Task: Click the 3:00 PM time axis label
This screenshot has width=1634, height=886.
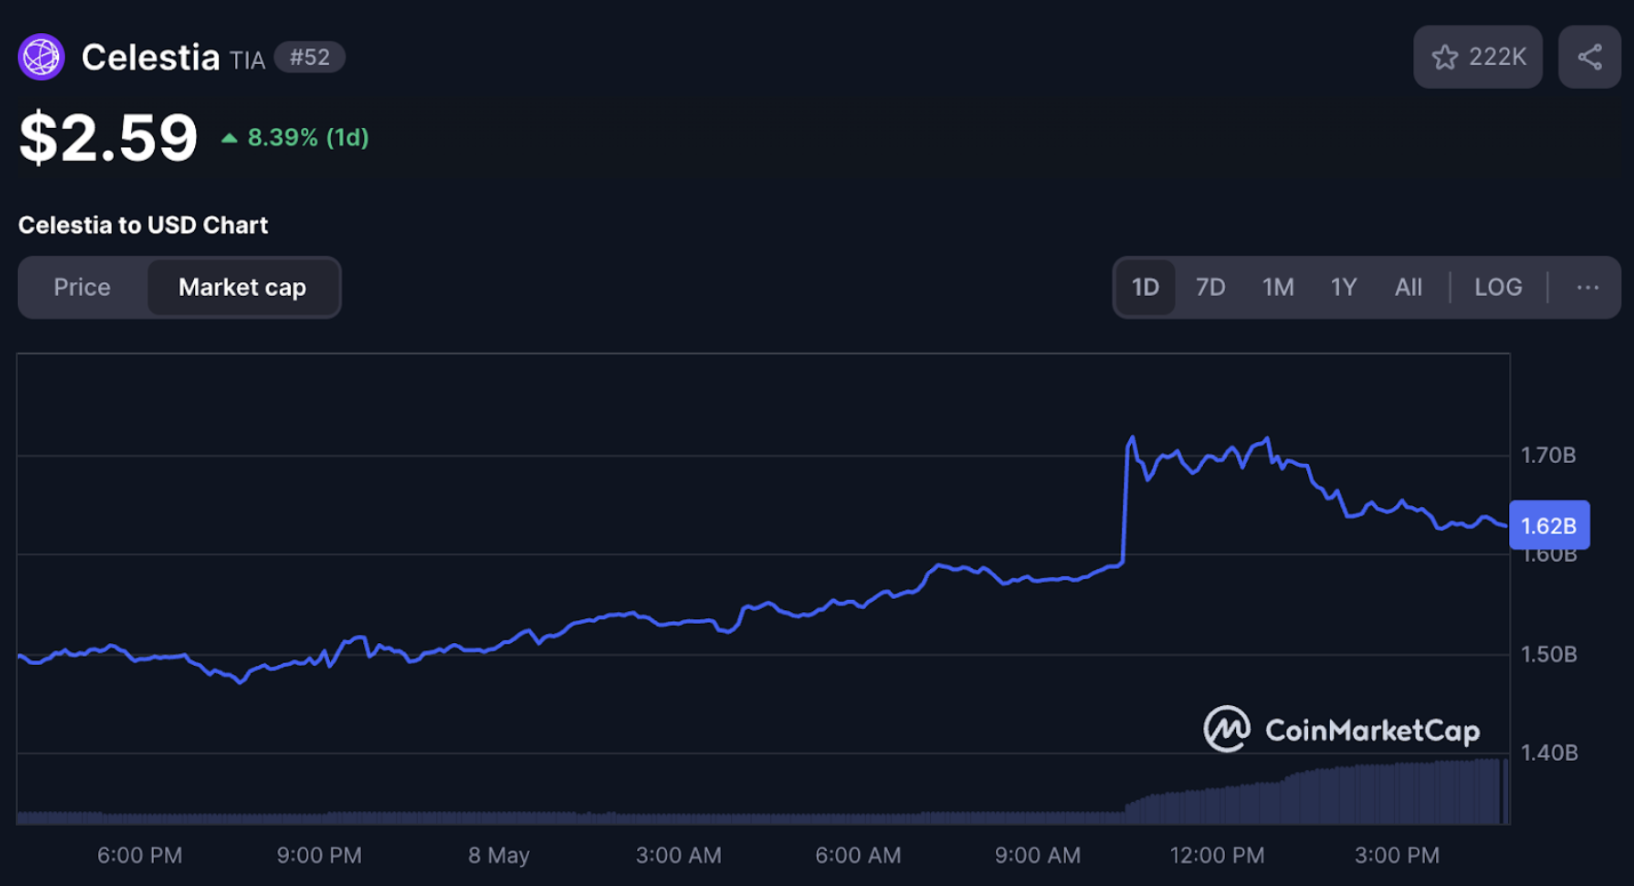Action: pos(1397,856)
